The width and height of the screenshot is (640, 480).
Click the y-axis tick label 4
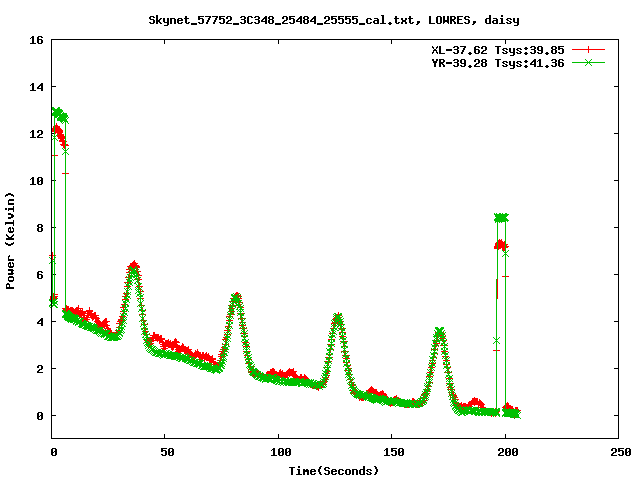pos(40,322)
